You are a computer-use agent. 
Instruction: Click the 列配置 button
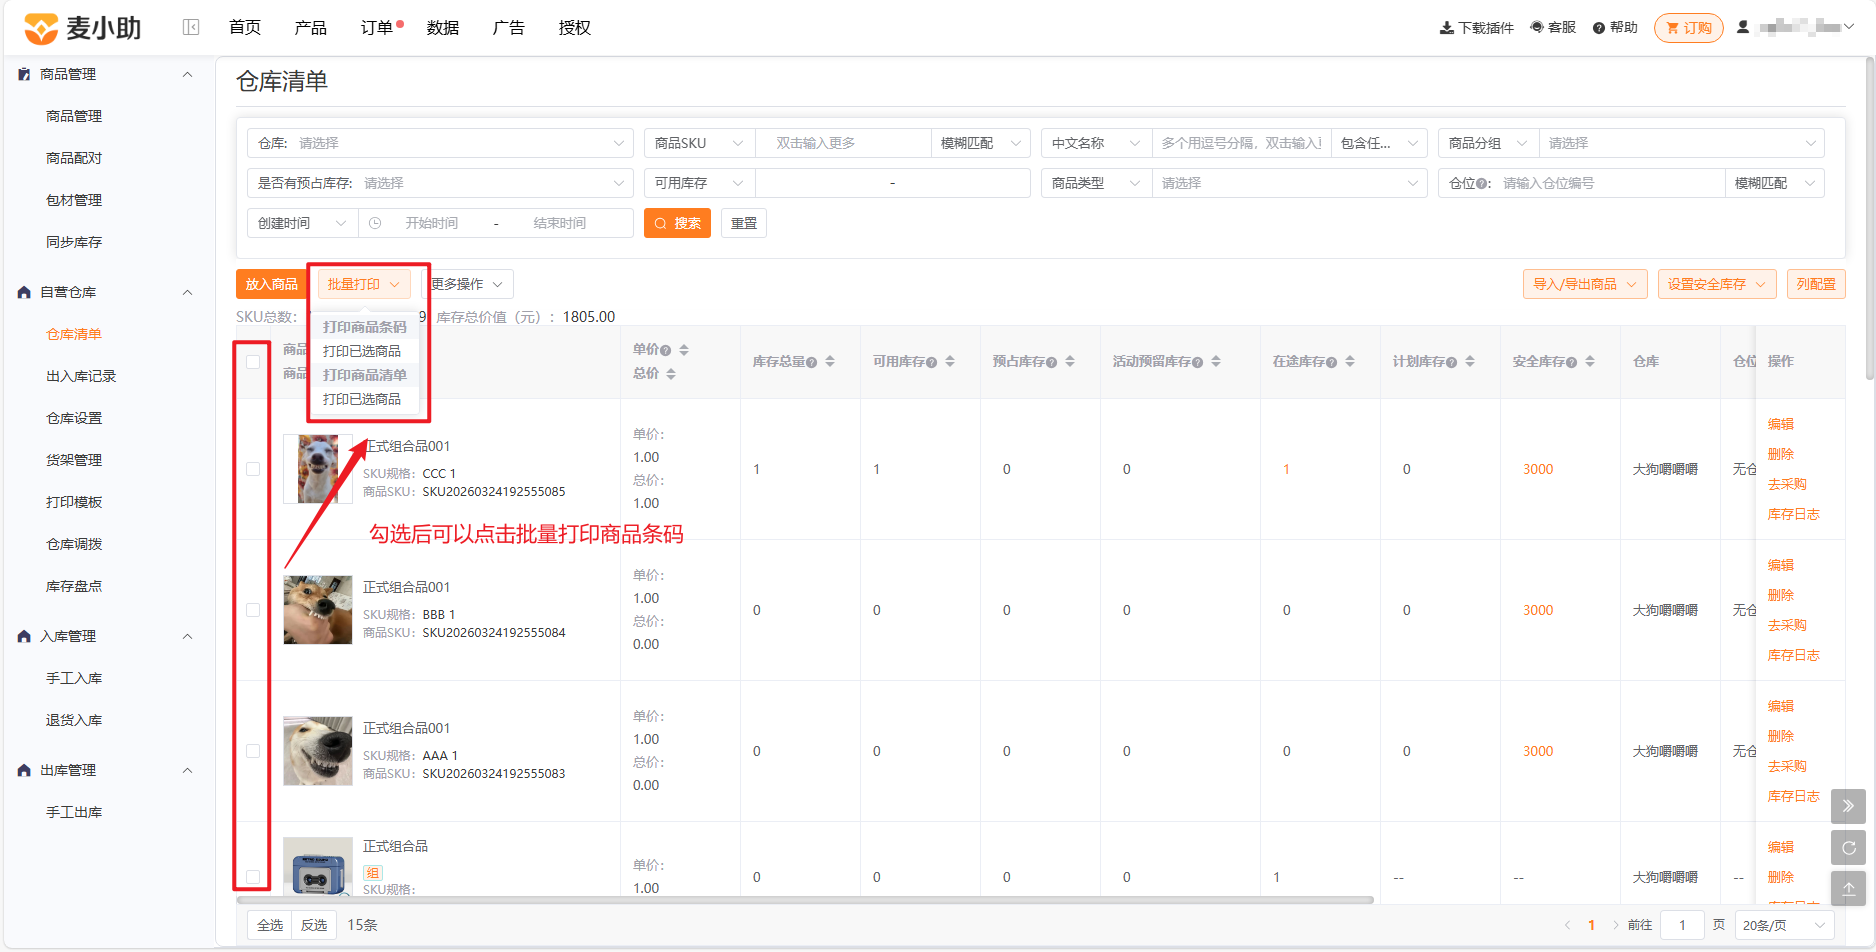coord(1816,284)
